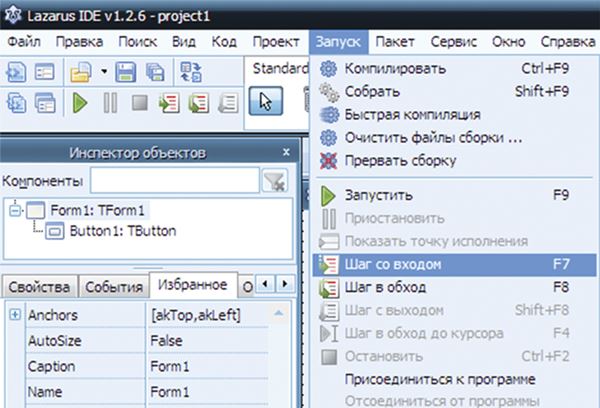
Task: Open the Поиск menu
Action: coord(137,42)
